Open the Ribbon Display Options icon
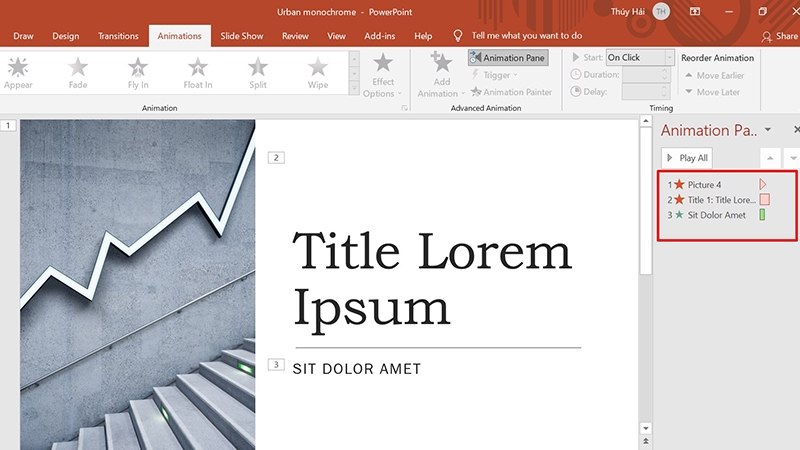 [x=695, y=11]
